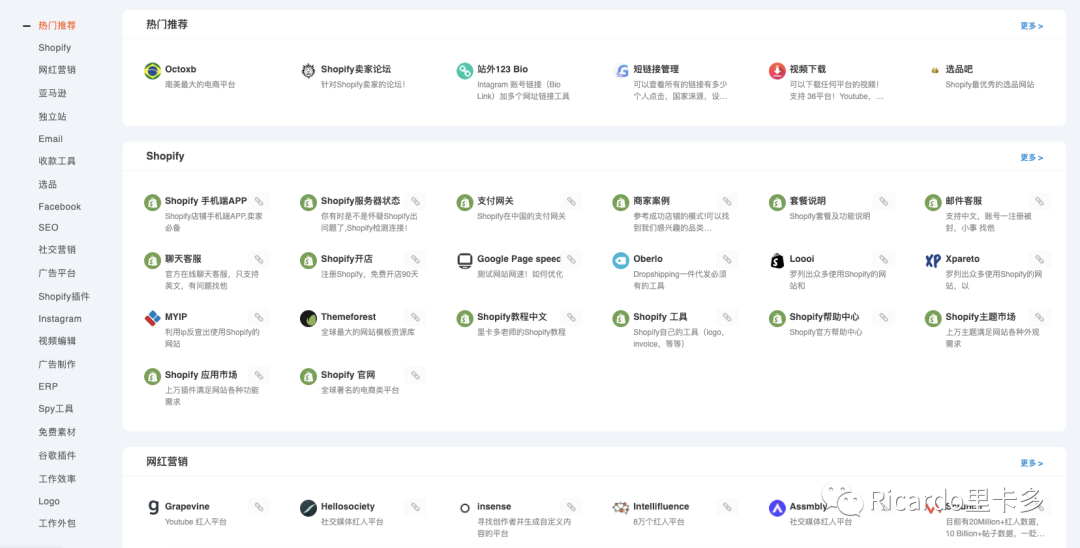The image size is (1080, 548).
Task: Click description text 南美最大的电商平台
Action: 200,85
